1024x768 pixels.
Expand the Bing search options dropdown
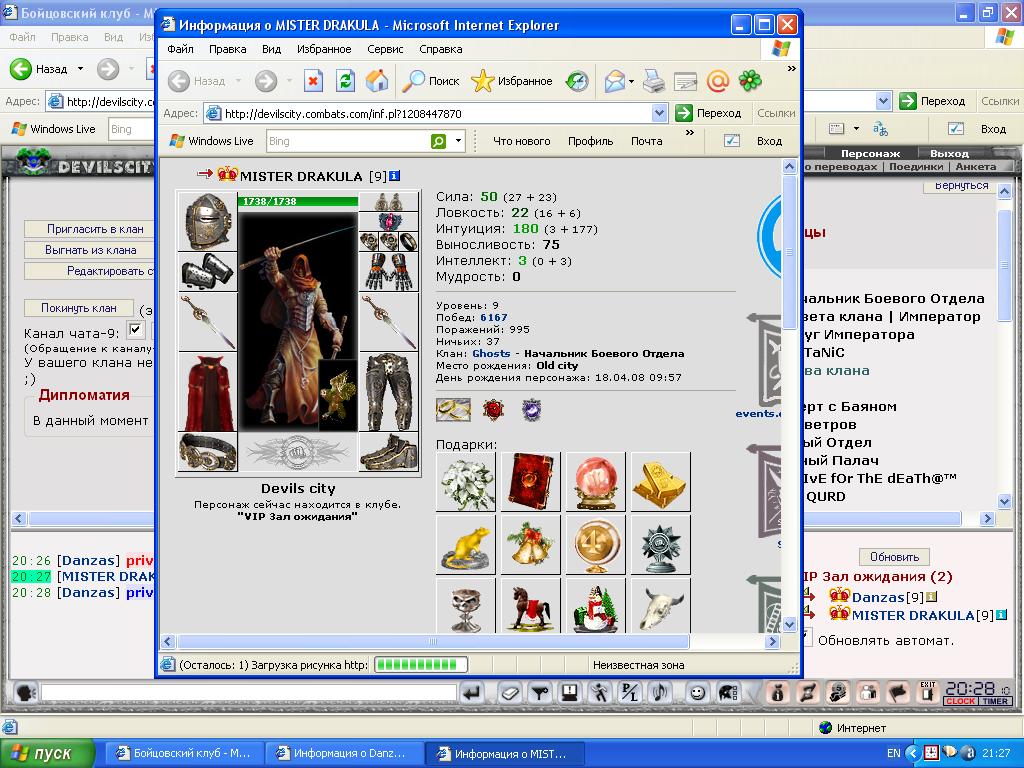point(458,140)
